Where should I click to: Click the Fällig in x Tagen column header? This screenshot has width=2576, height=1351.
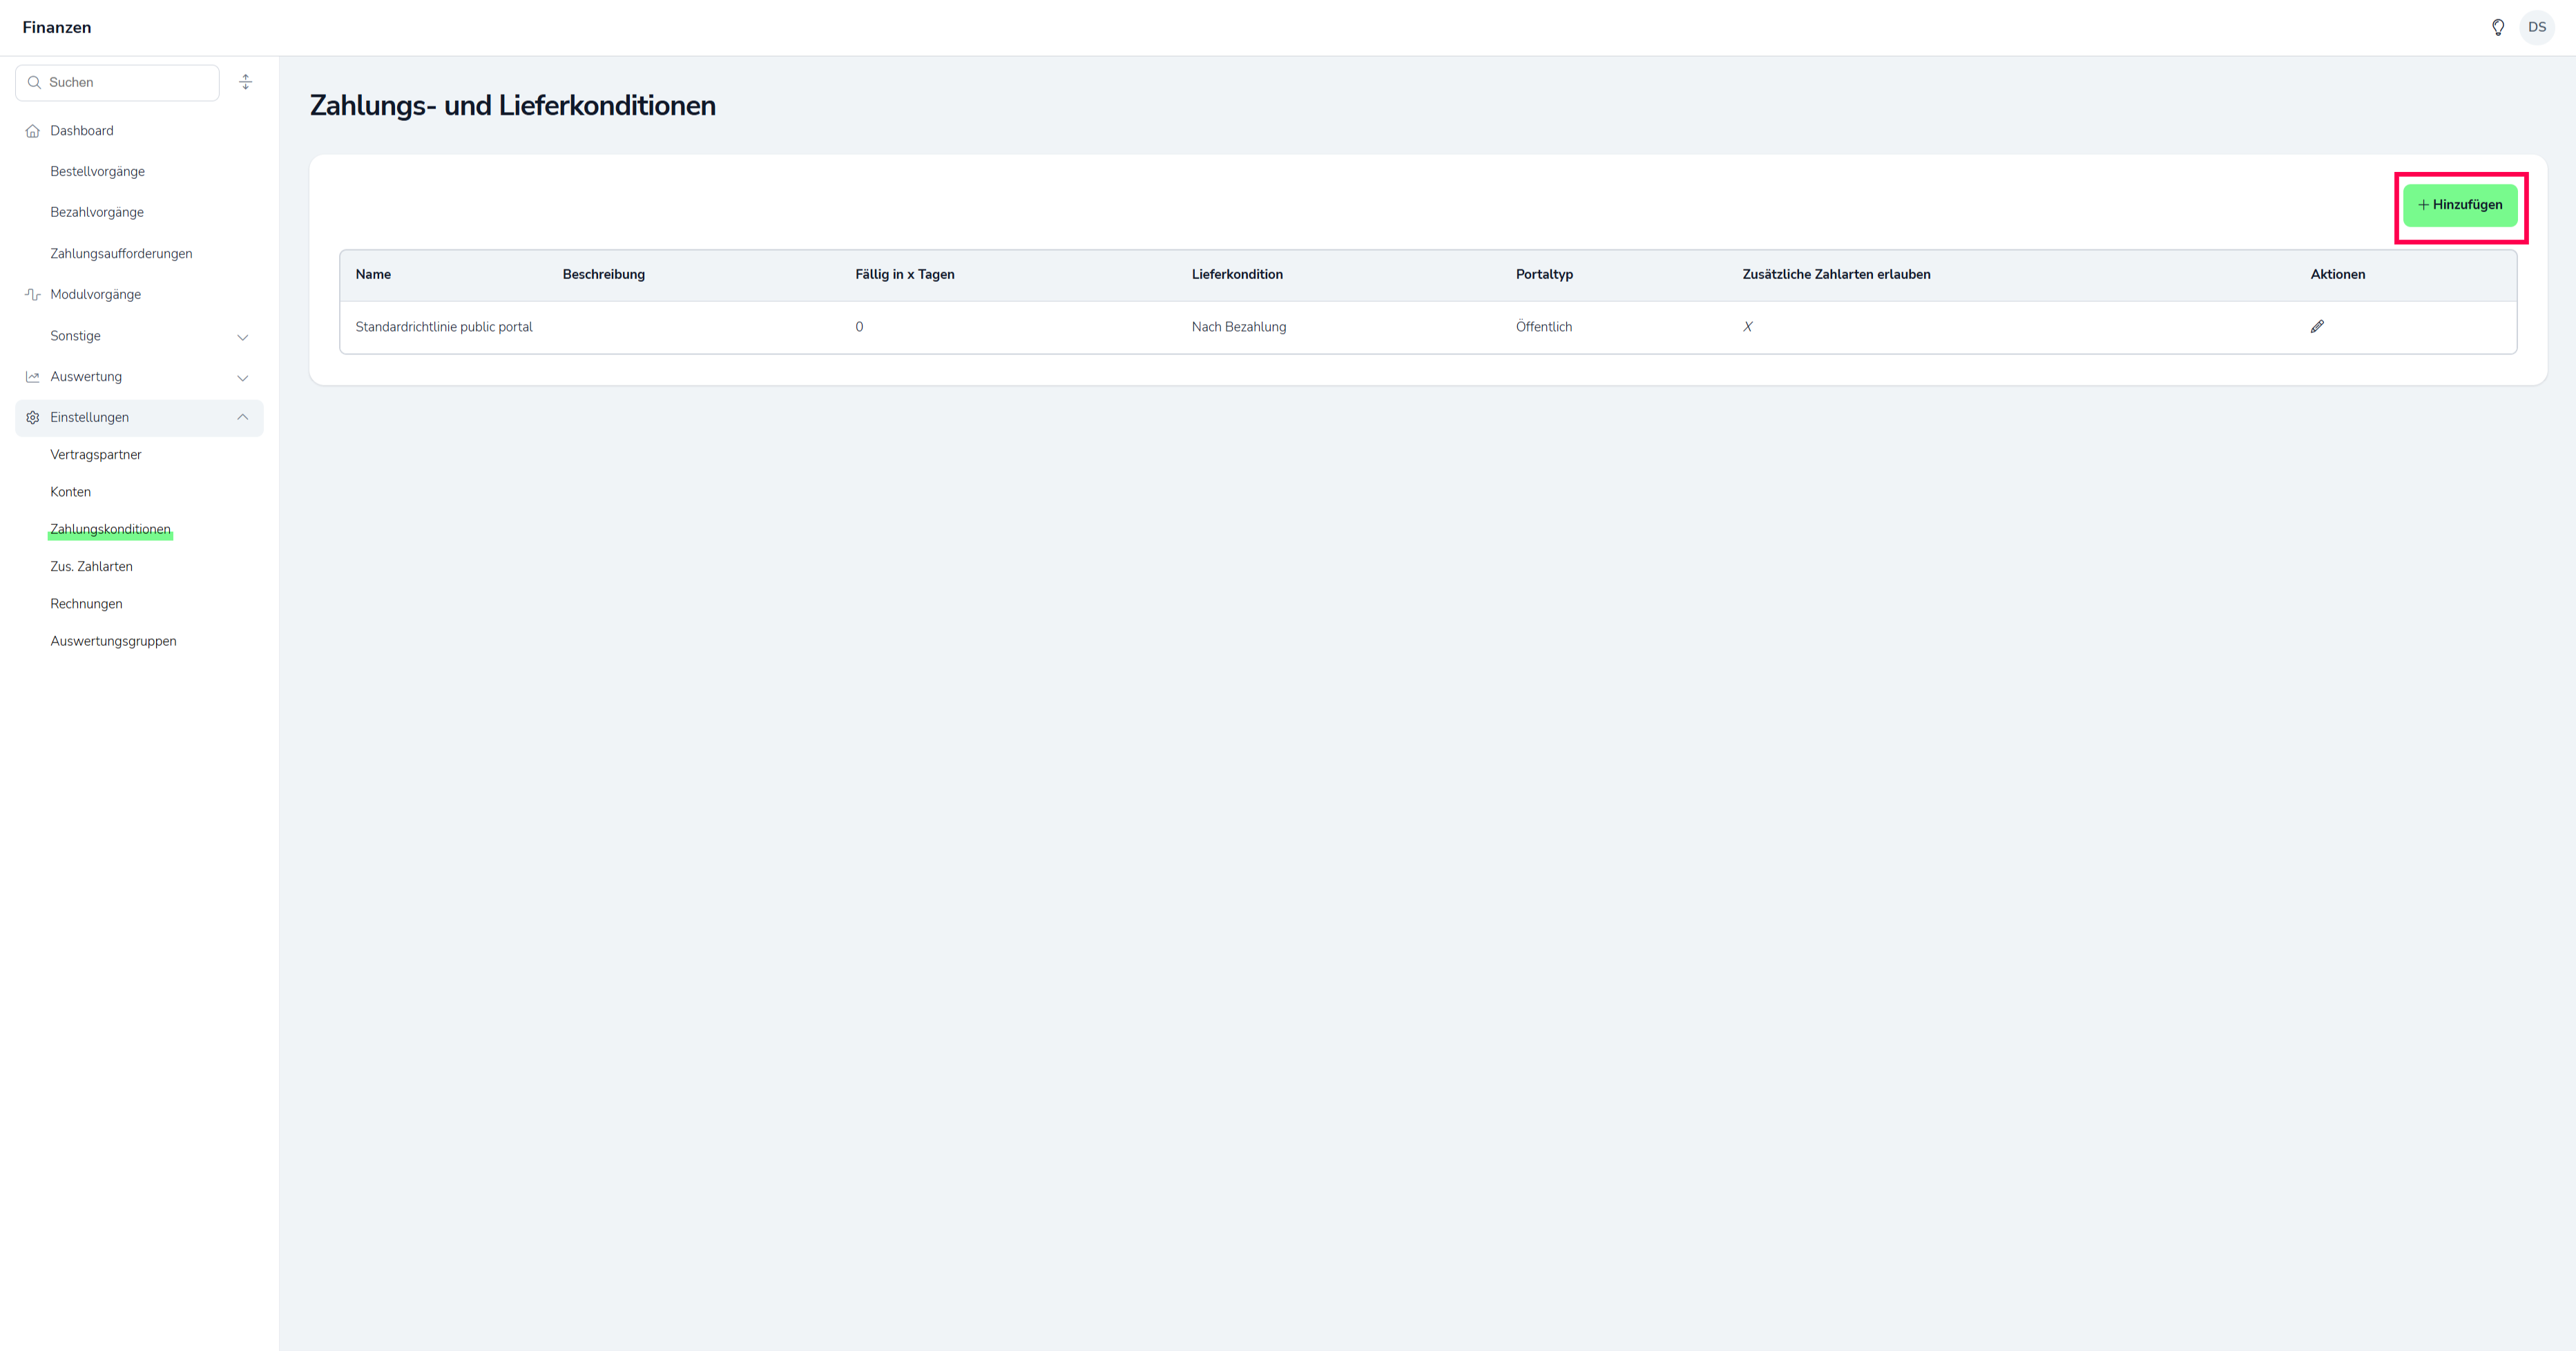(x=904, y=275)
